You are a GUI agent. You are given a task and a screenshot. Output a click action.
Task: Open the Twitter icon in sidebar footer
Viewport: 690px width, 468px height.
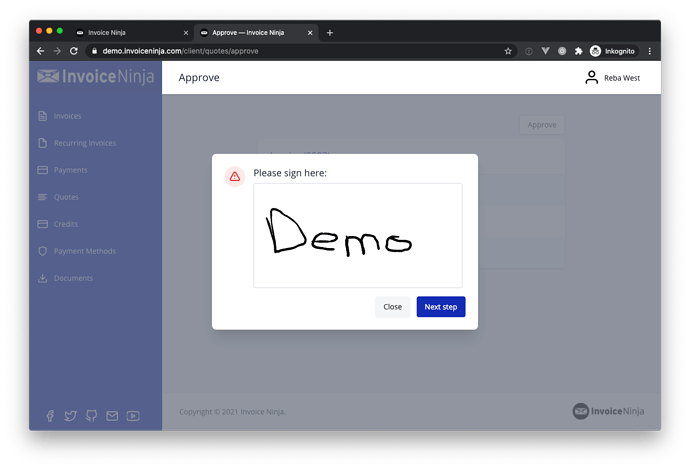70,416
